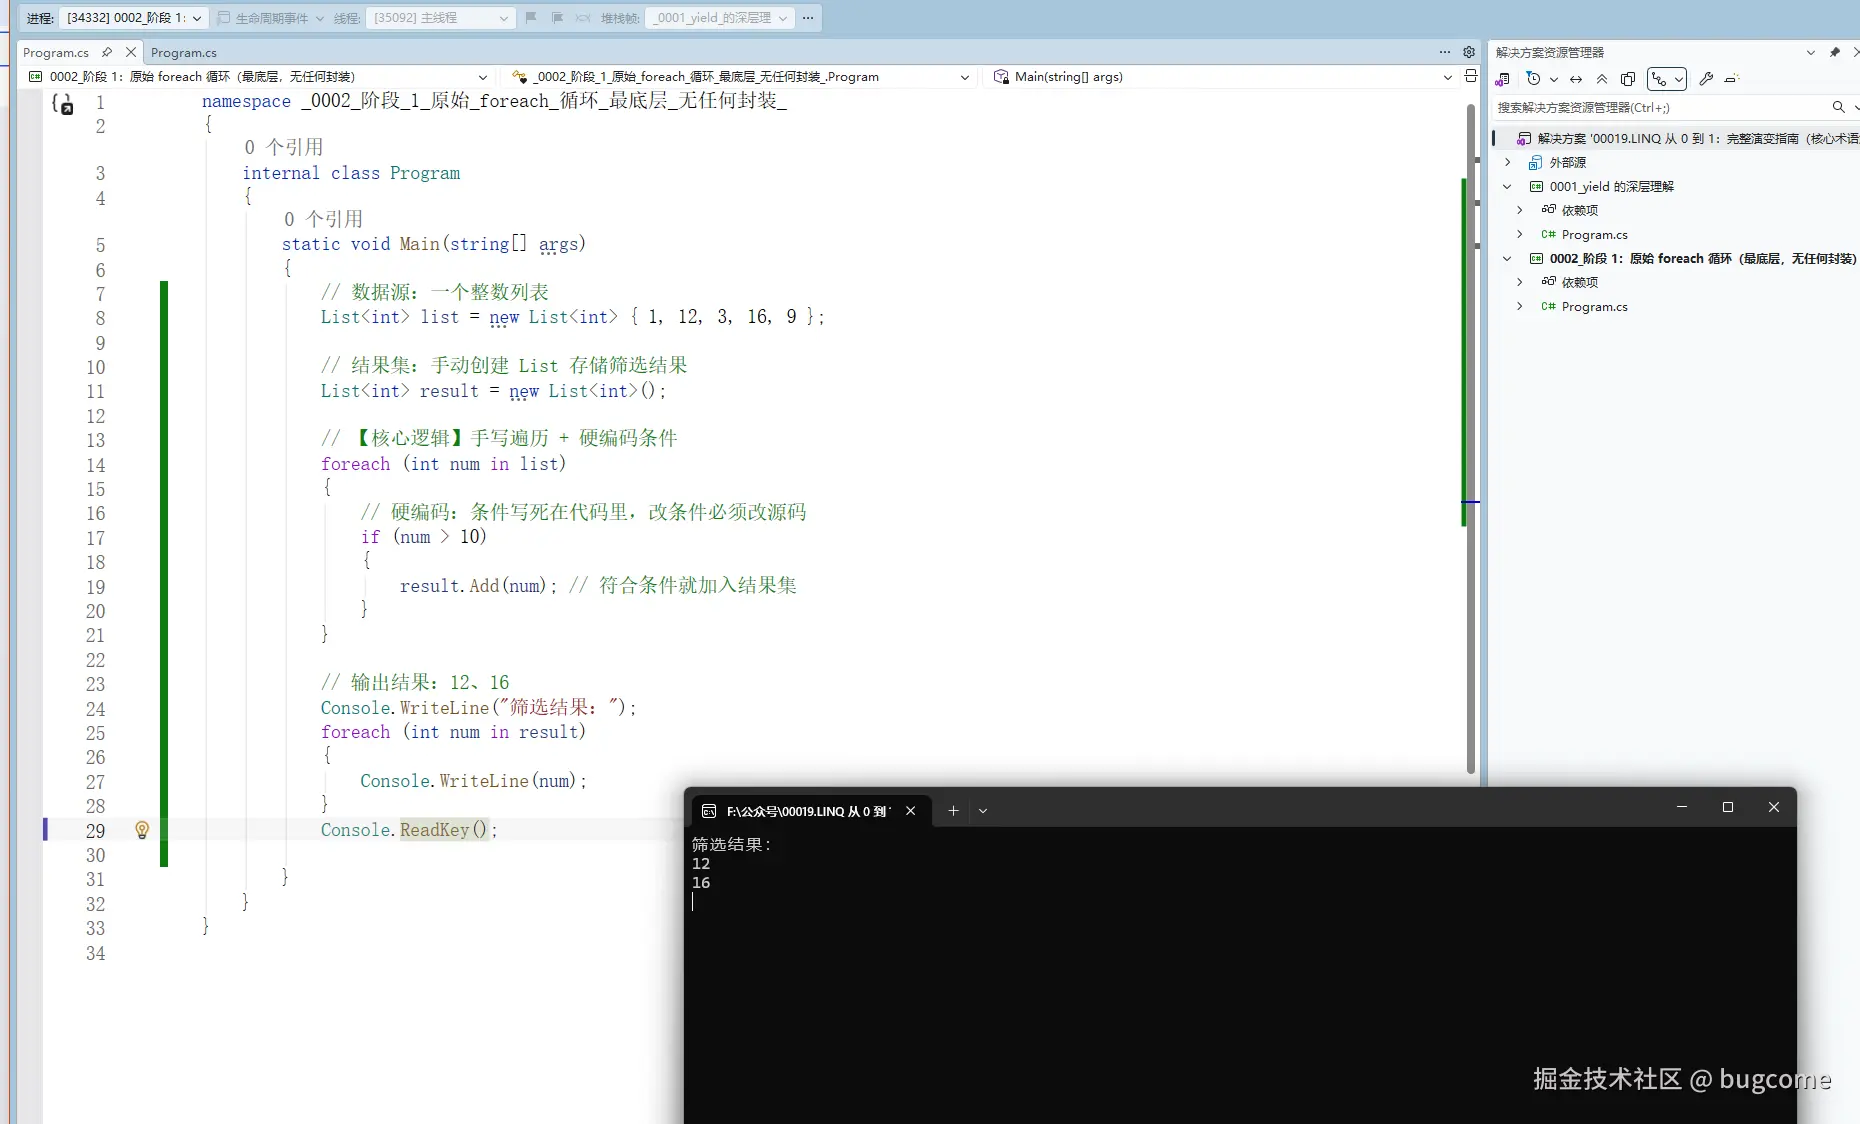Collapse the 0001_yield project node
The width and height of the screenshot is (1860, 1124).
[x=1508, y=186]
